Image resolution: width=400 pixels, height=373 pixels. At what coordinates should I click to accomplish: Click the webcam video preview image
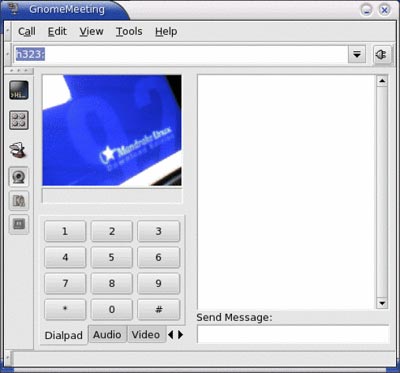coord(112,130)
